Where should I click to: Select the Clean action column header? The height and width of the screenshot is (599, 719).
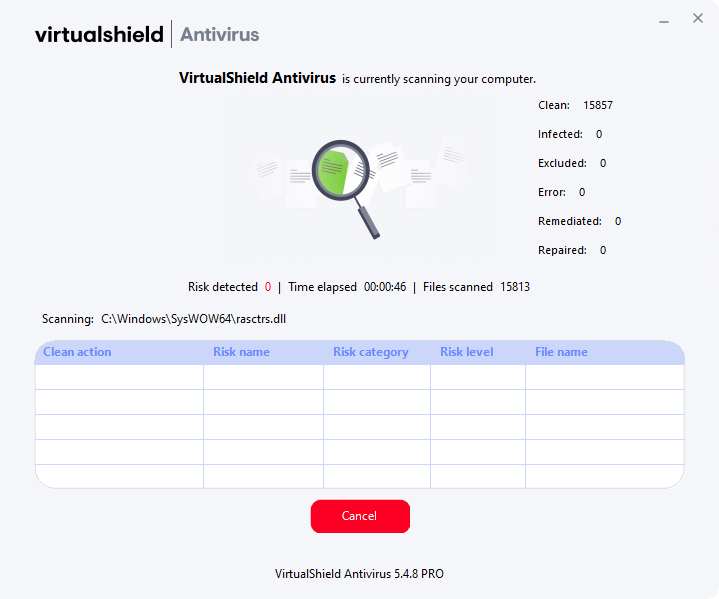(77, 352)
